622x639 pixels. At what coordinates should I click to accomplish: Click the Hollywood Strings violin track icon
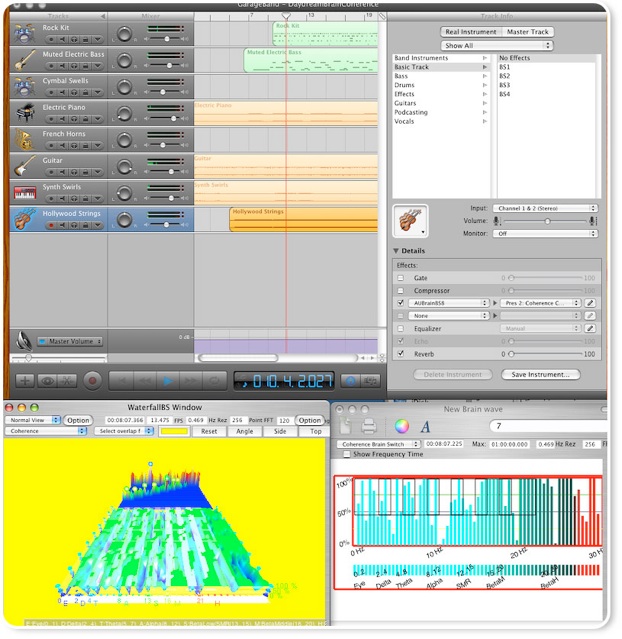tap(24, 219)
